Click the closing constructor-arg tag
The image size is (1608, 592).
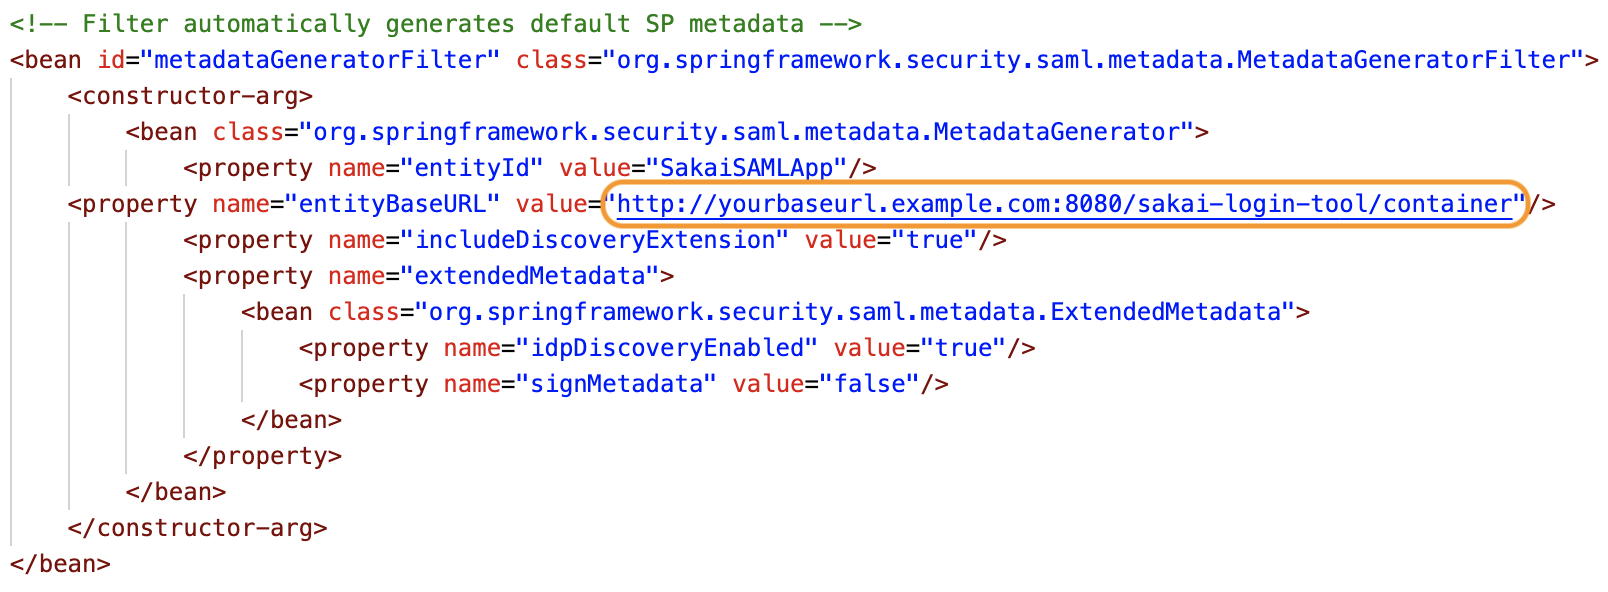(197, 528)
